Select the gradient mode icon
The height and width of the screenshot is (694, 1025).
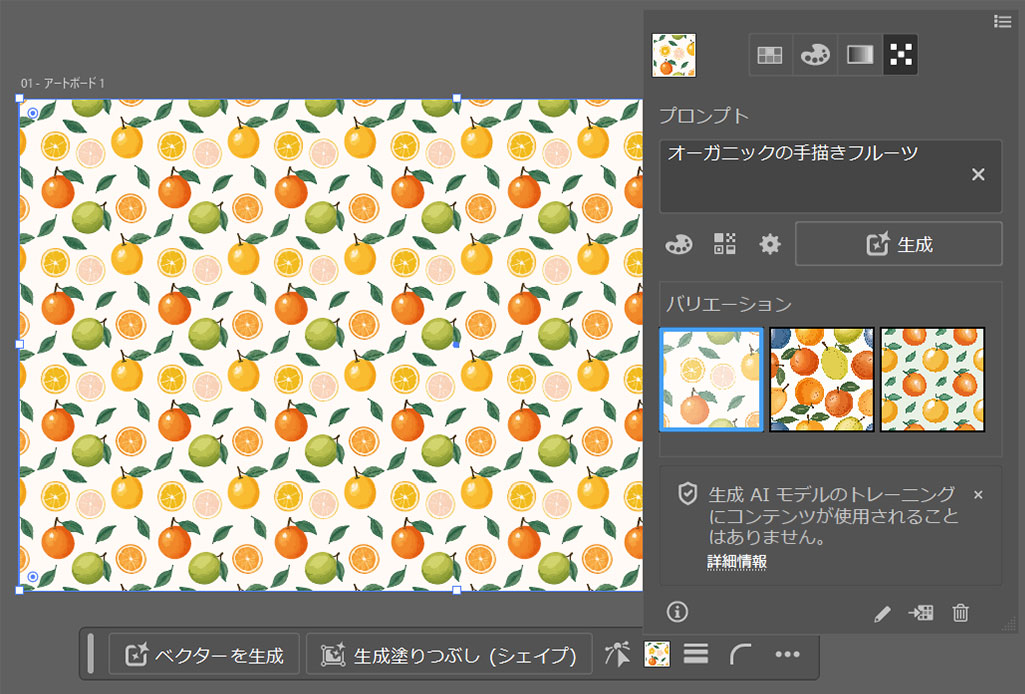click(860, 56)
